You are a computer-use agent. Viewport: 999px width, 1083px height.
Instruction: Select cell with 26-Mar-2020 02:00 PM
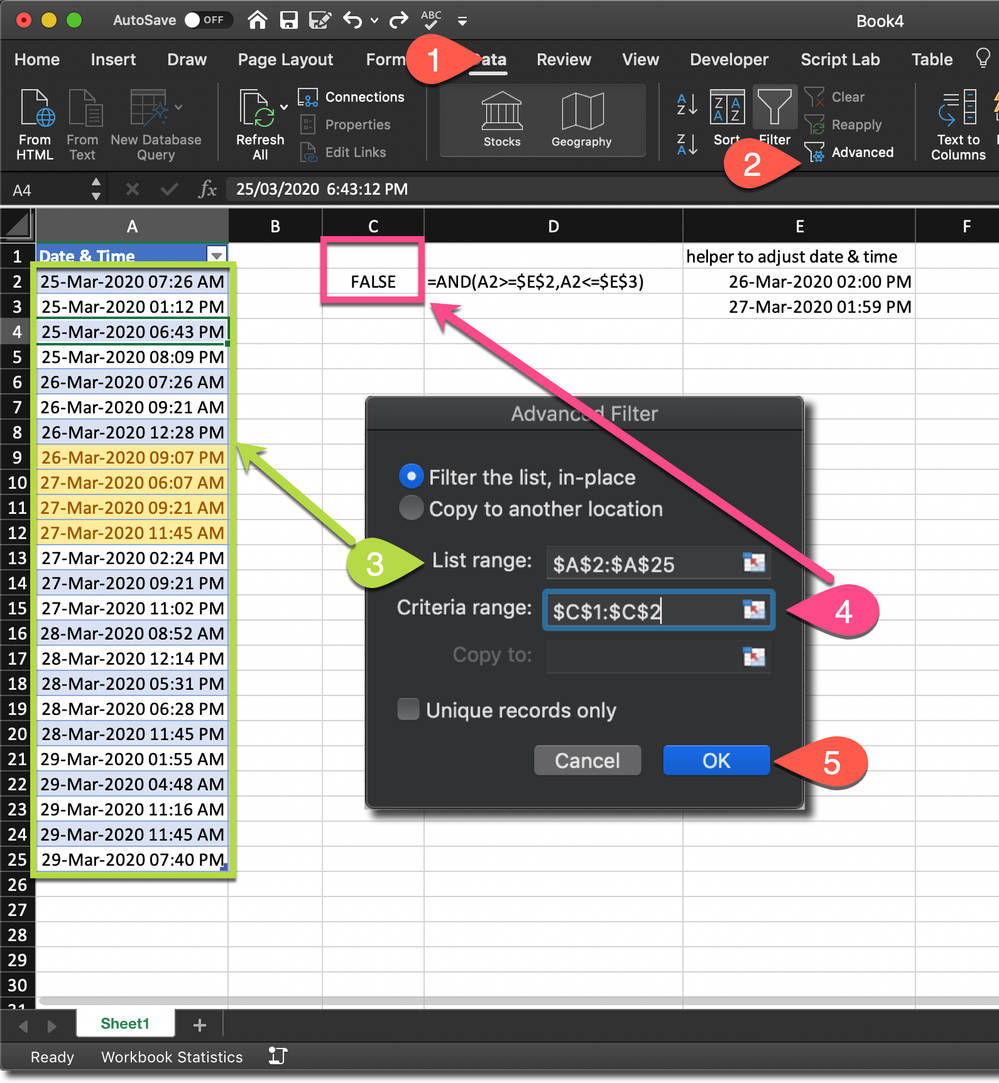pos(799,282)
